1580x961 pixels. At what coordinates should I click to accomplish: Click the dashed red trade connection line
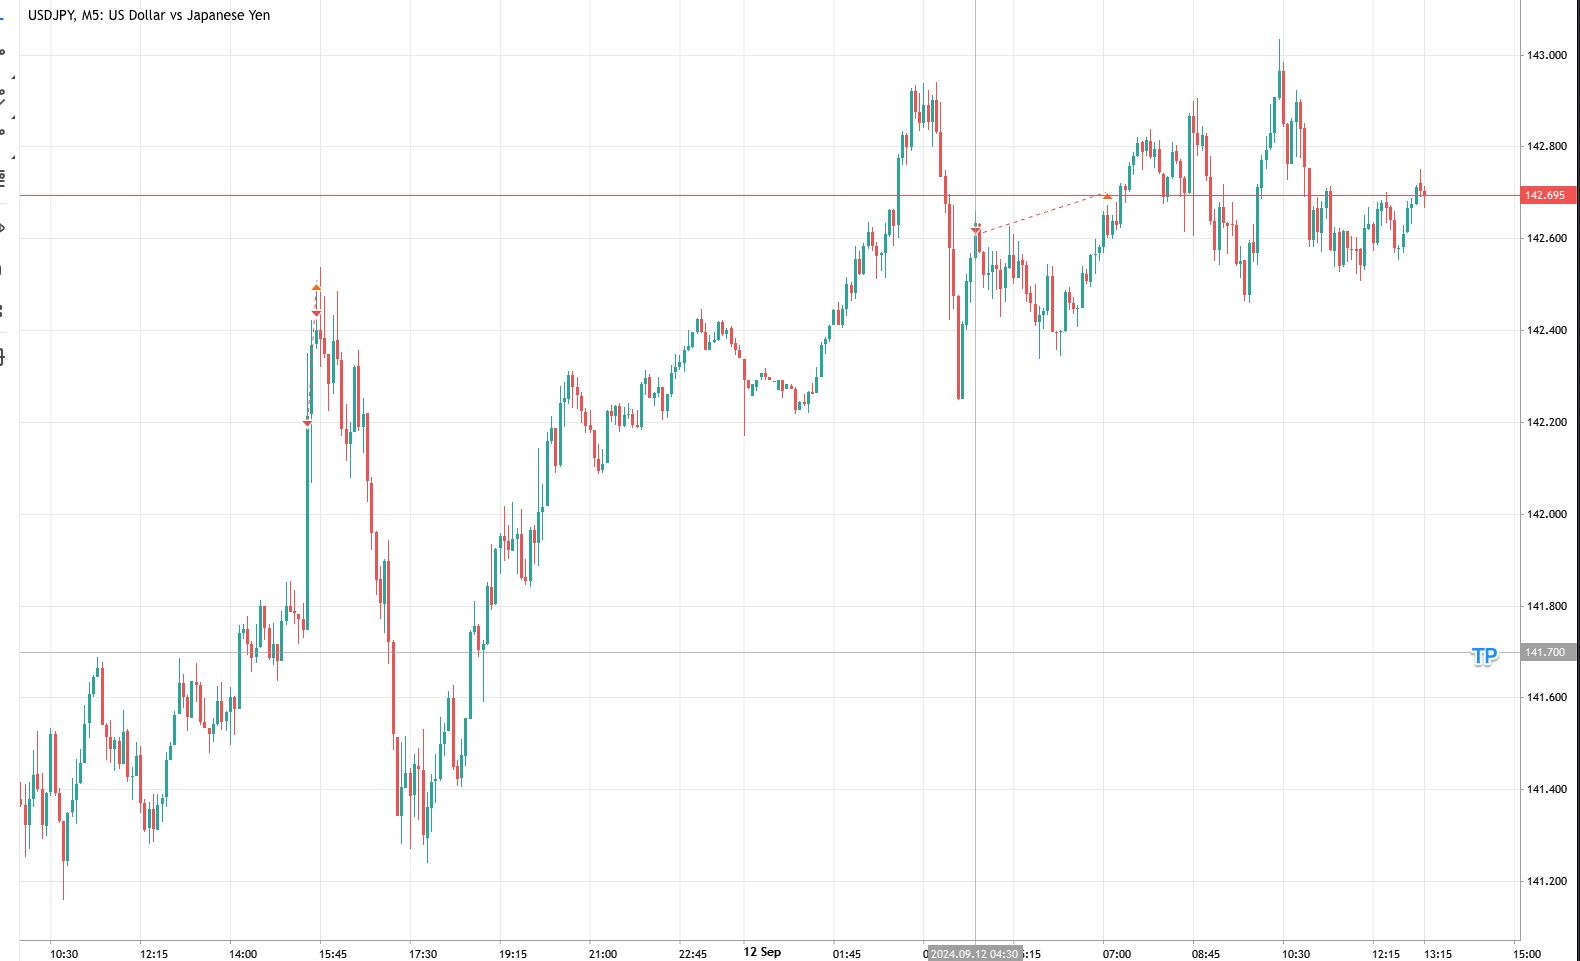(1040, 215)
